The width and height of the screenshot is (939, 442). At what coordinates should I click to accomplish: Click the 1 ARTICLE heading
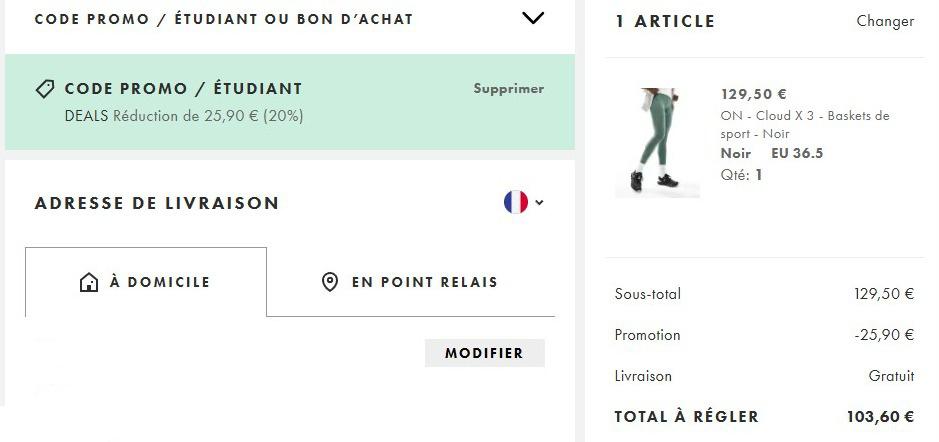coord(665,22)
